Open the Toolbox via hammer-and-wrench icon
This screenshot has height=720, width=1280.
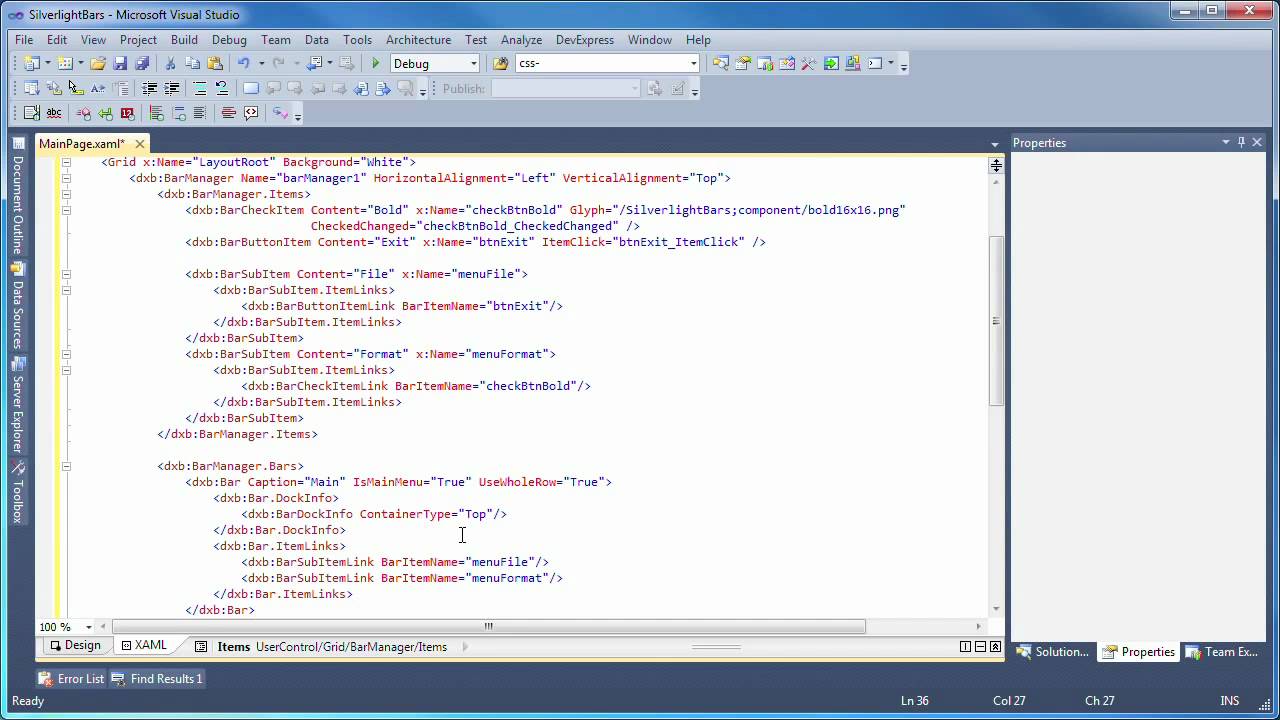click(x=809, y=63)
